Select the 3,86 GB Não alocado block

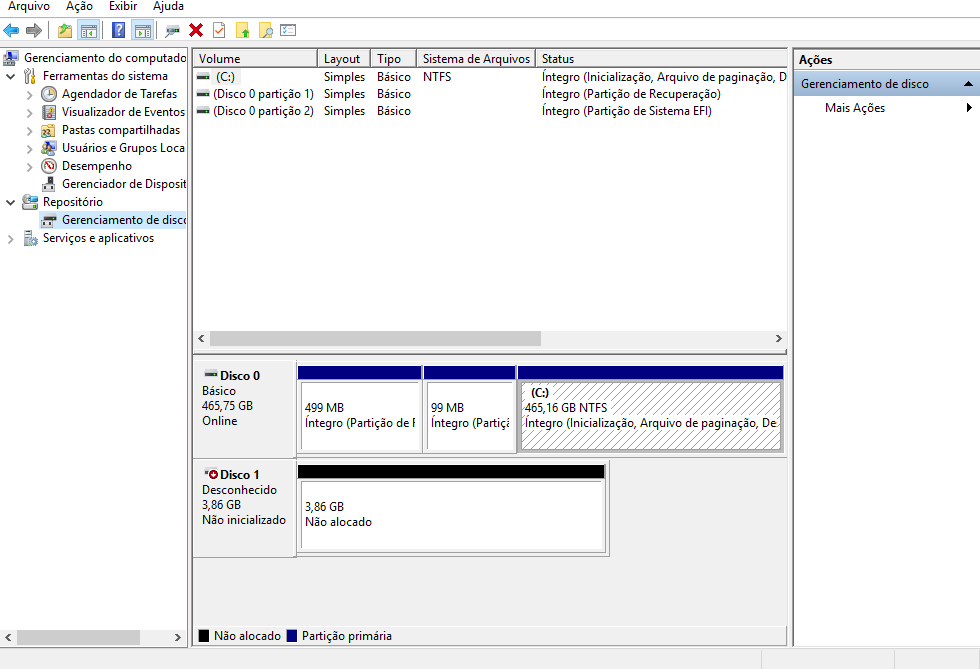(451, 509)
